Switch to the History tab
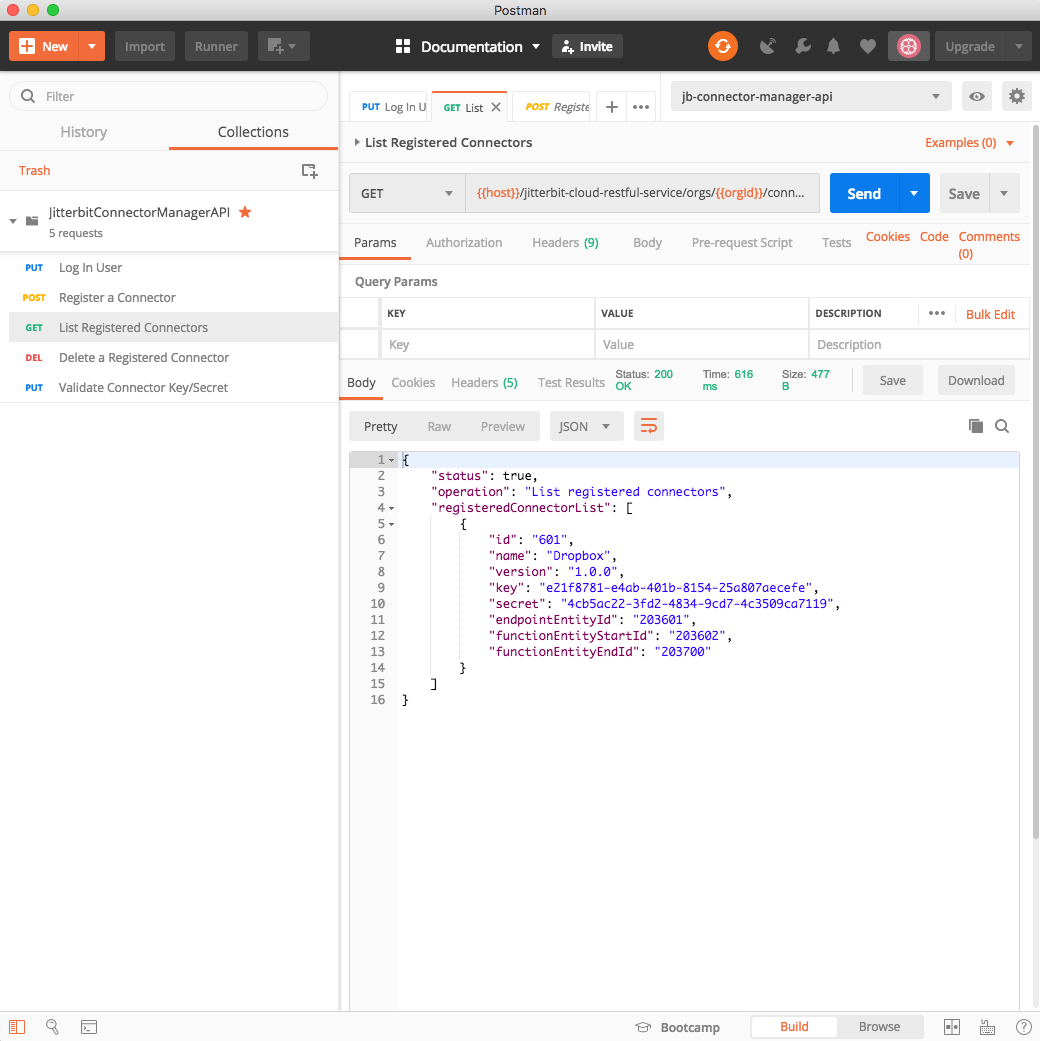Viewport: 1040px width, 1041px height. pyautogui.click(x=84, y=132)
